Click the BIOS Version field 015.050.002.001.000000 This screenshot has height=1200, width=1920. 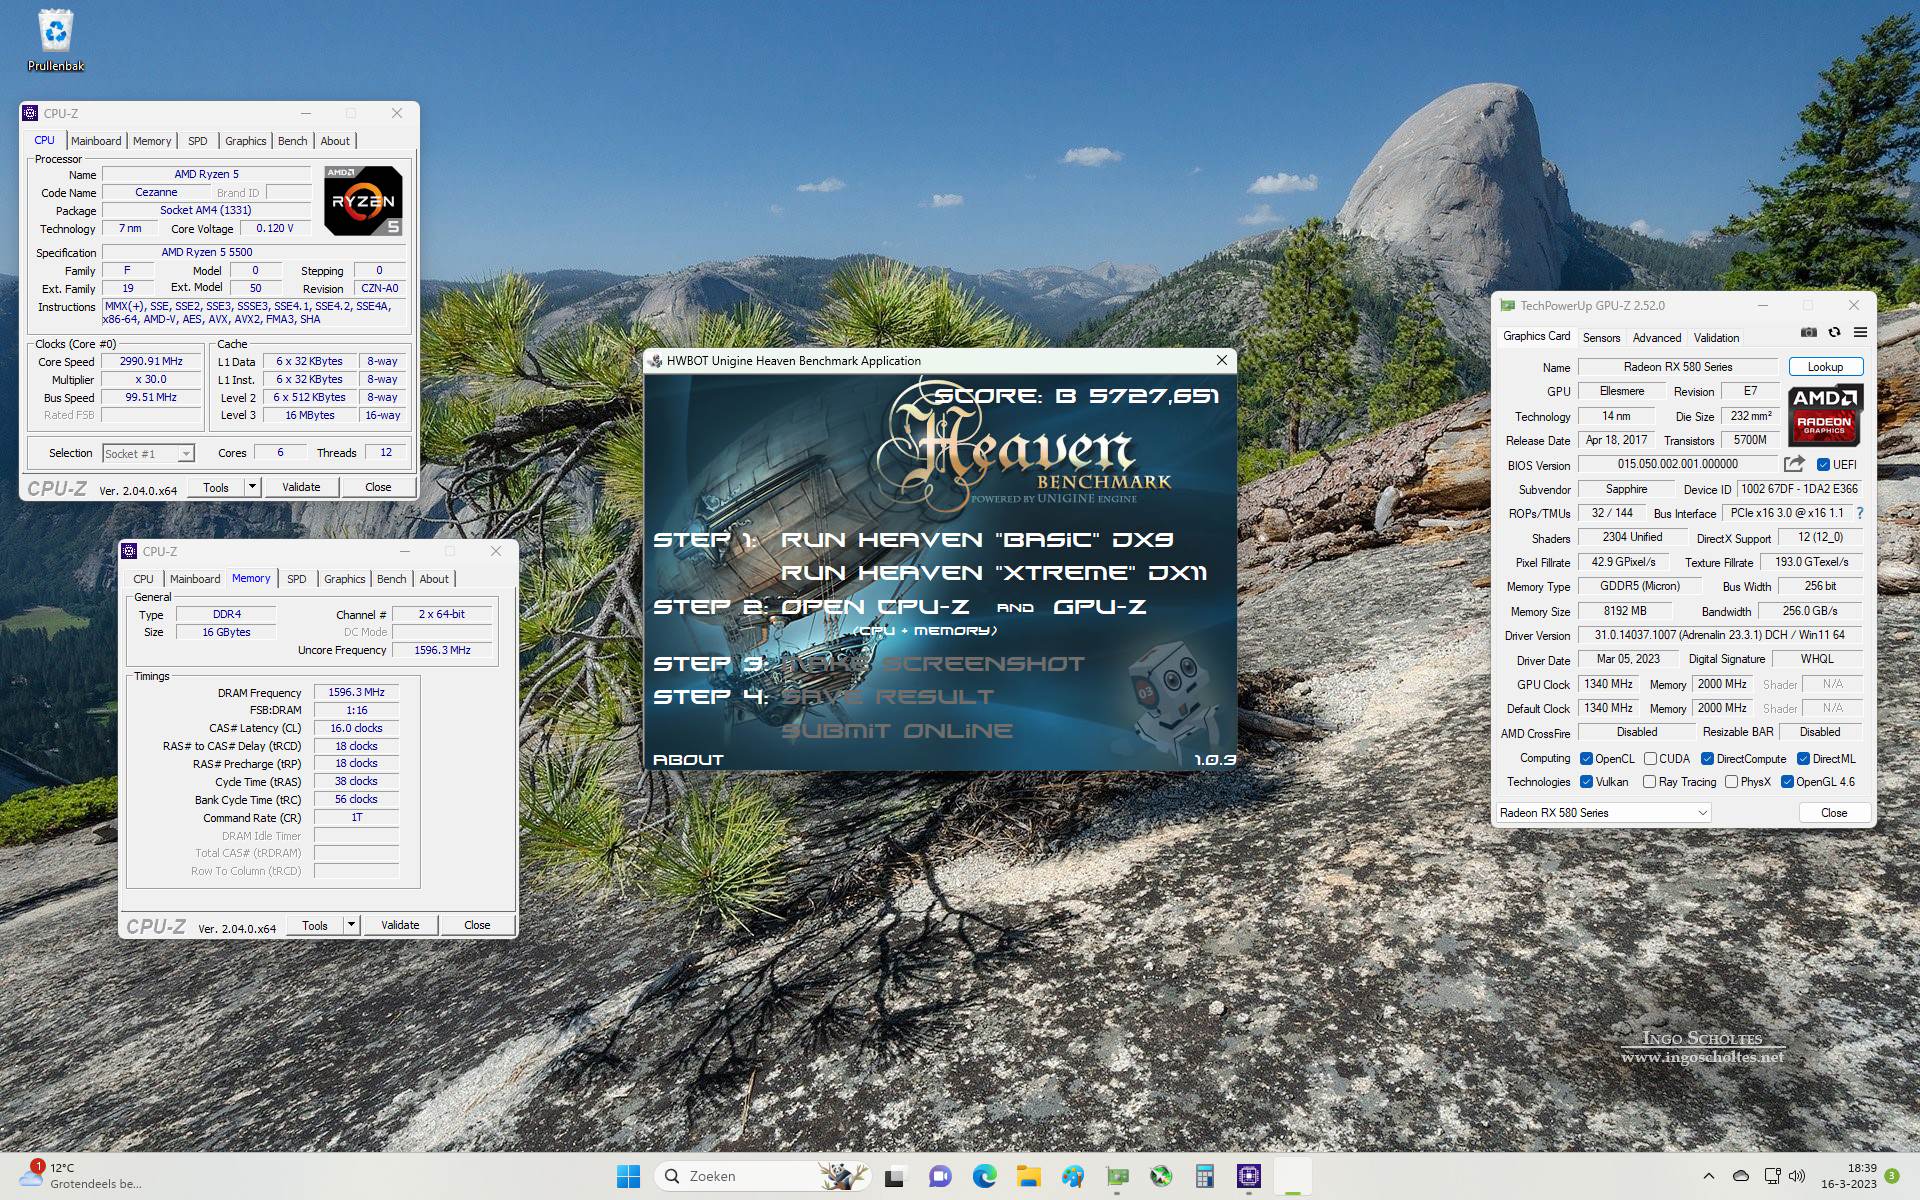(x=1678, y=464)
